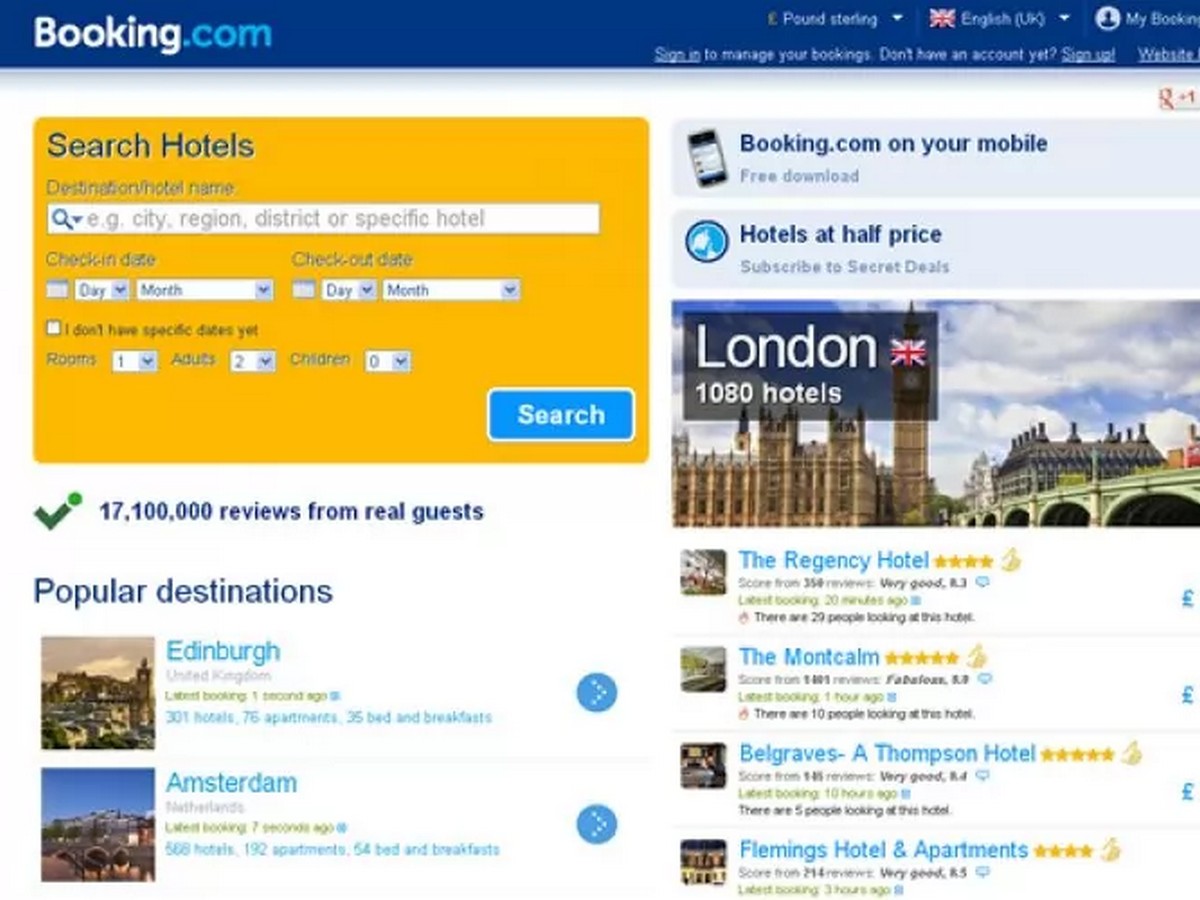1200x900 pixels.
Task: Click the blue arrow next to Edinburgh
Action: pyautogui.click(x=597, y=692)
